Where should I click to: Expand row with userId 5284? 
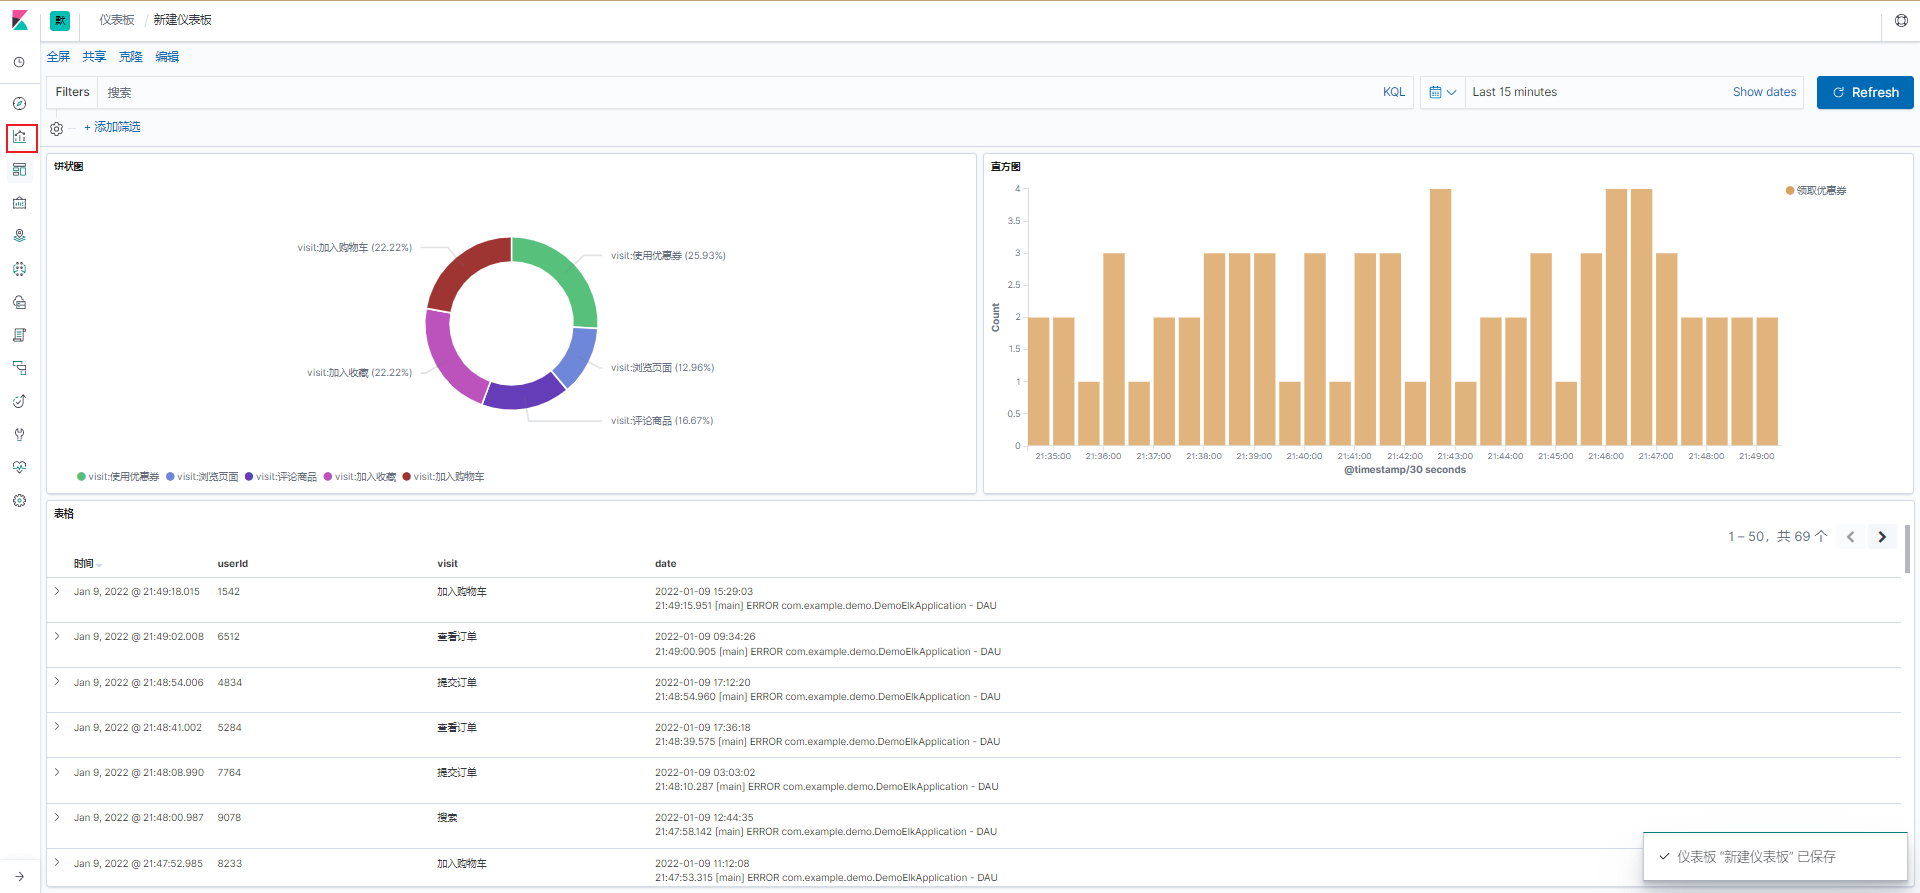pyautogui.click(x=57, y=727)
